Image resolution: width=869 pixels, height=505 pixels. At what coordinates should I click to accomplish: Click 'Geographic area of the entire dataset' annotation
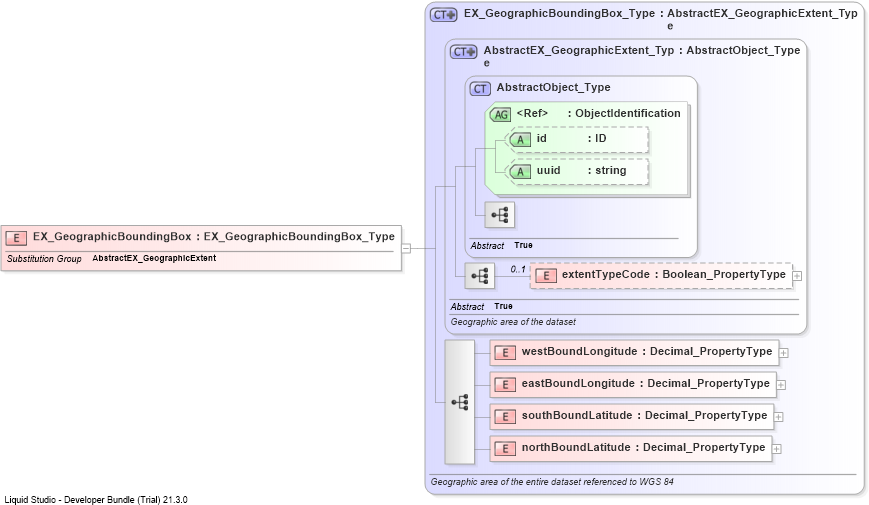click(552, 482)
